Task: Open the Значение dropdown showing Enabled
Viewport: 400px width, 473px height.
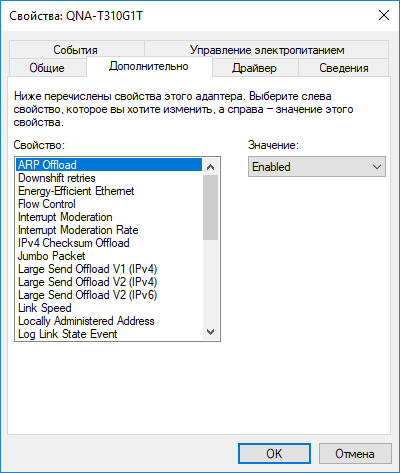Action: [x=317, y=167]
